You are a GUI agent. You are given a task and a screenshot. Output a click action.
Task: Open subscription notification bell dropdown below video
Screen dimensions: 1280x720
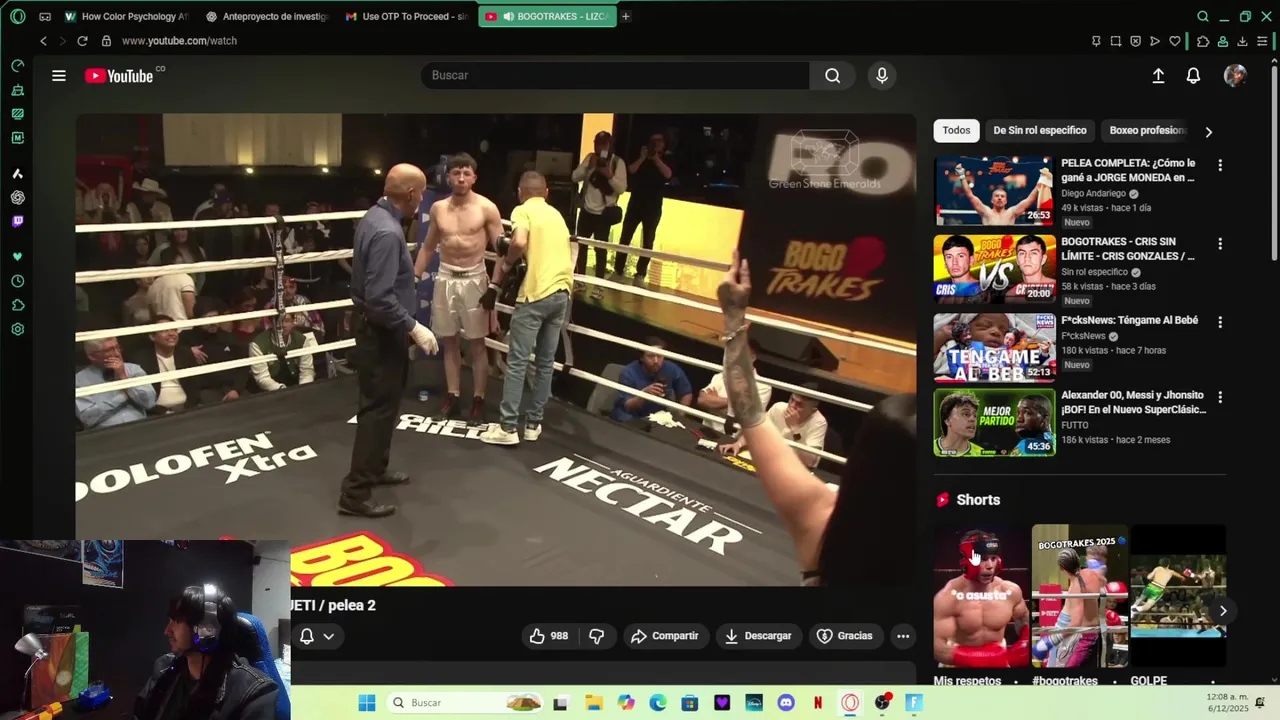pyautogui.click(x=317, y=636)
